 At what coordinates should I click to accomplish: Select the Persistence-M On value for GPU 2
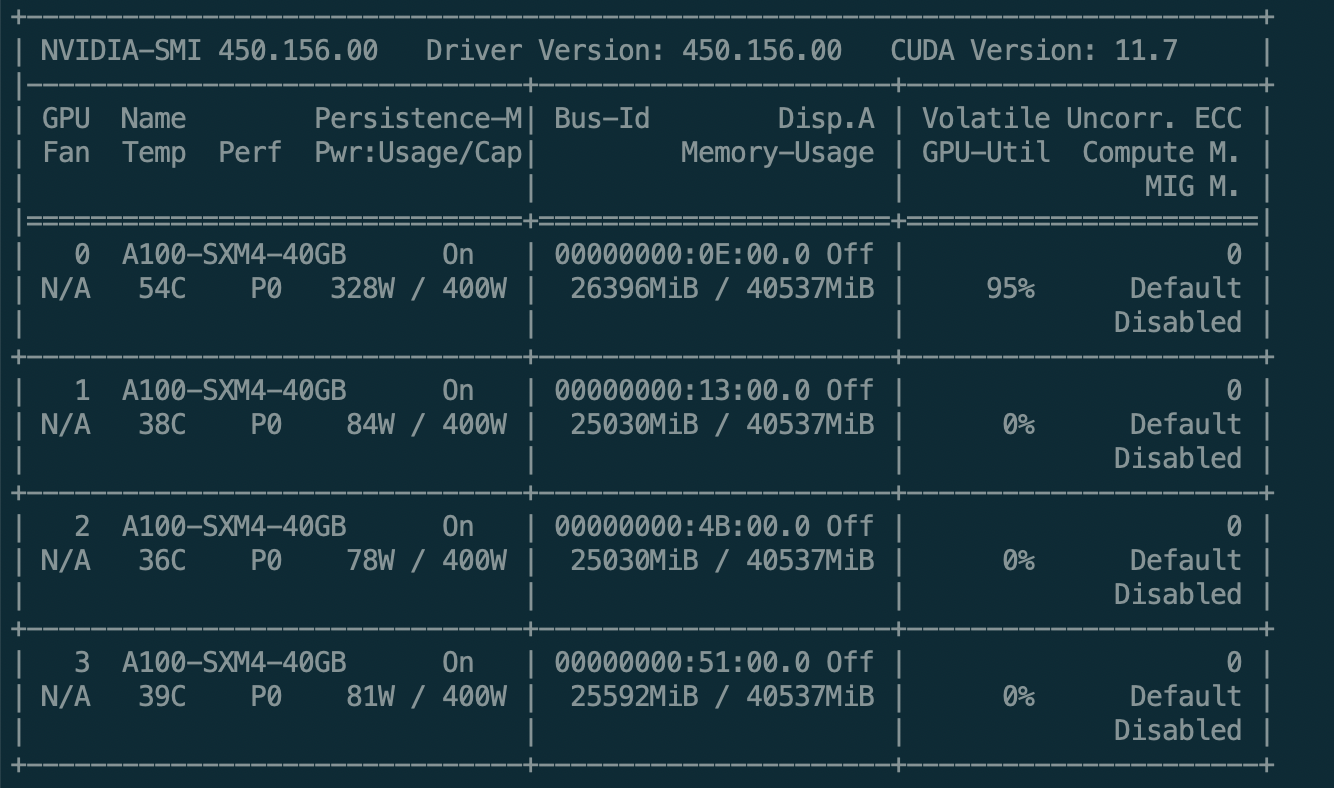(459, 526)
